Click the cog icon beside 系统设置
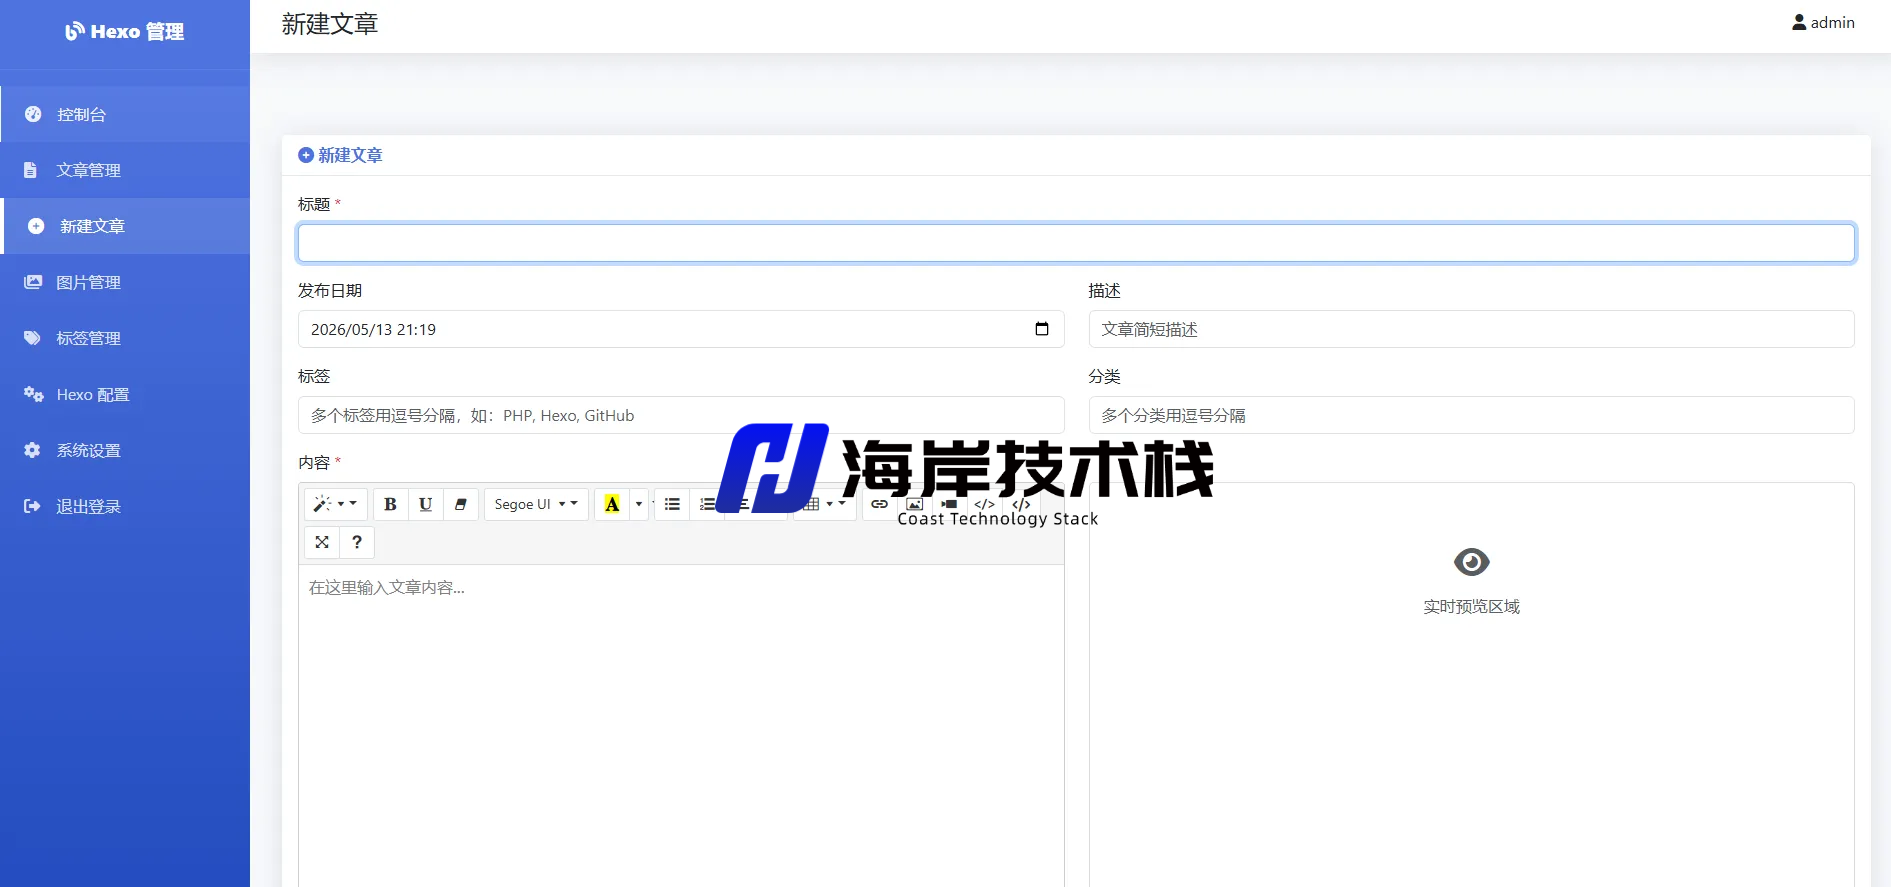This screenshot has height=887, width=1891. click(32, 450)
